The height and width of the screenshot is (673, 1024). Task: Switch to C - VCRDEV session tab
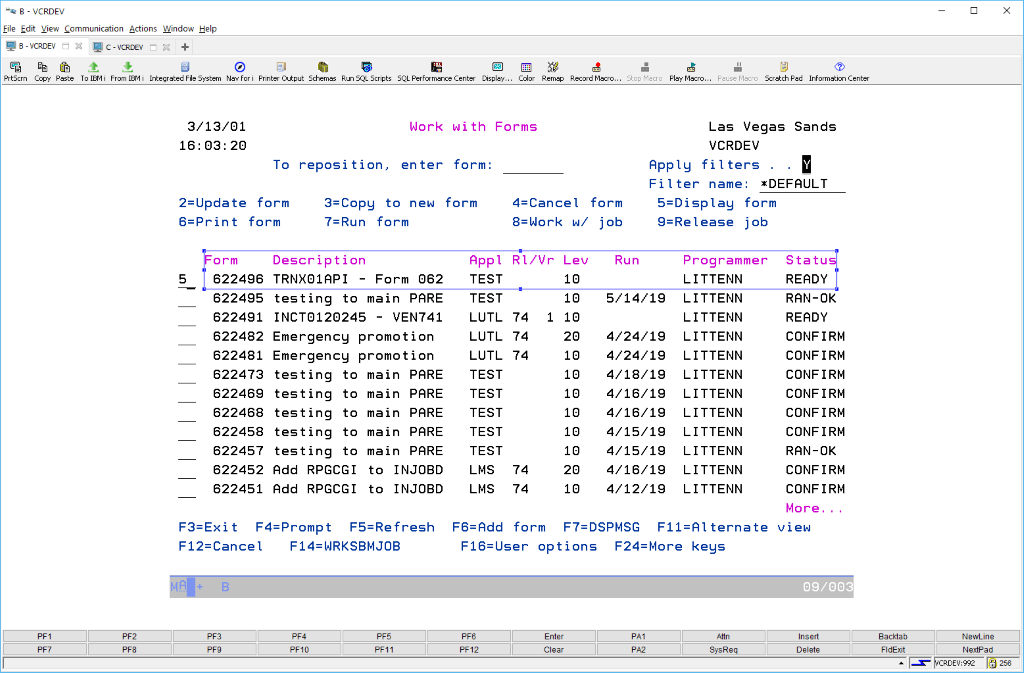(x=124, y=47)
